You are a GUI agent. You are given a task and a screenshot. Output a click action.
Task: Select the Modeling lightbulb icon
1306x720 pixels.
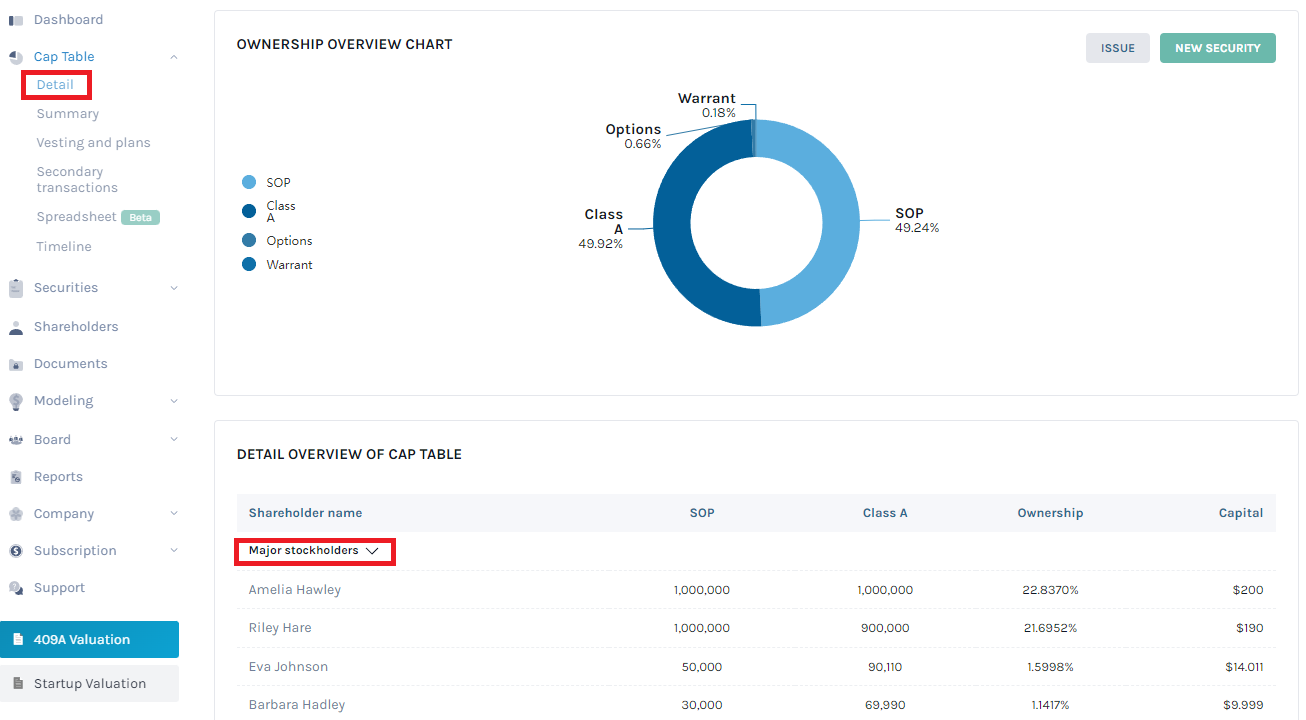coord(15,400)
